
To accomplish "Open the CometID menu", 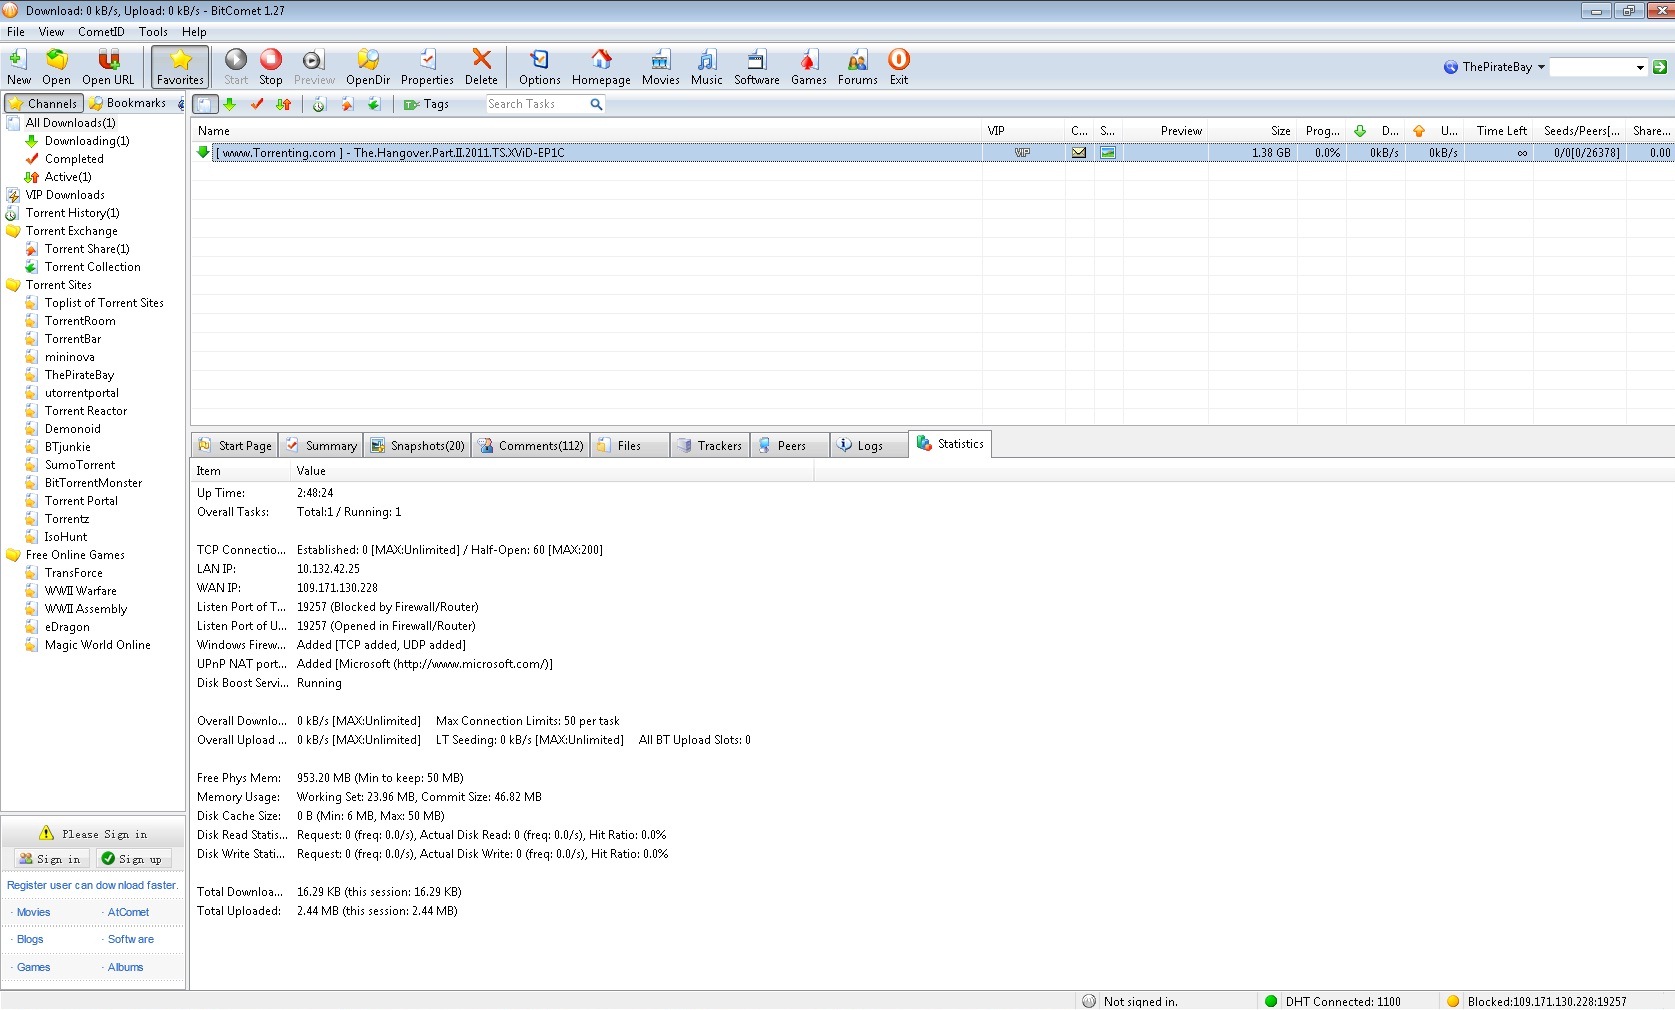I will click(101, 32).
